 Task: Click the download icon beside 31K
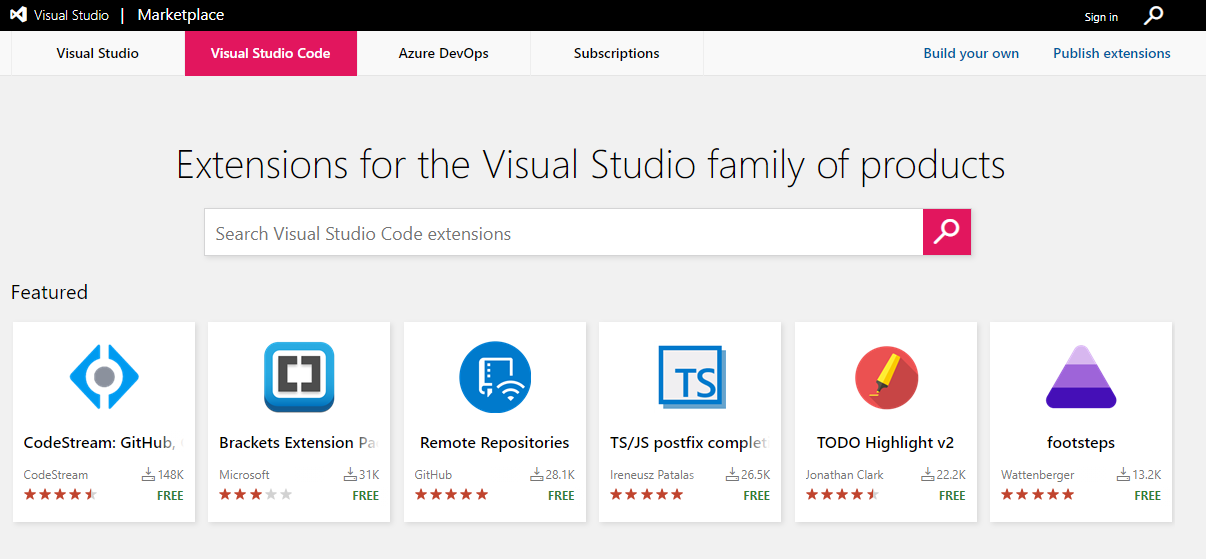(x=350, y=474)
